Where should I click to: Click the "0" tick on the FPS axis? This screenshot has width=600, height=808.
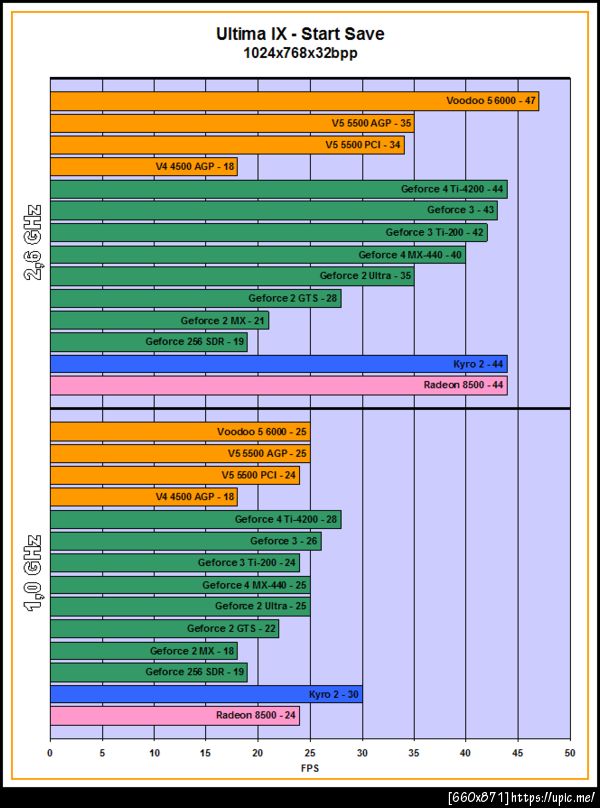[50, 752]
